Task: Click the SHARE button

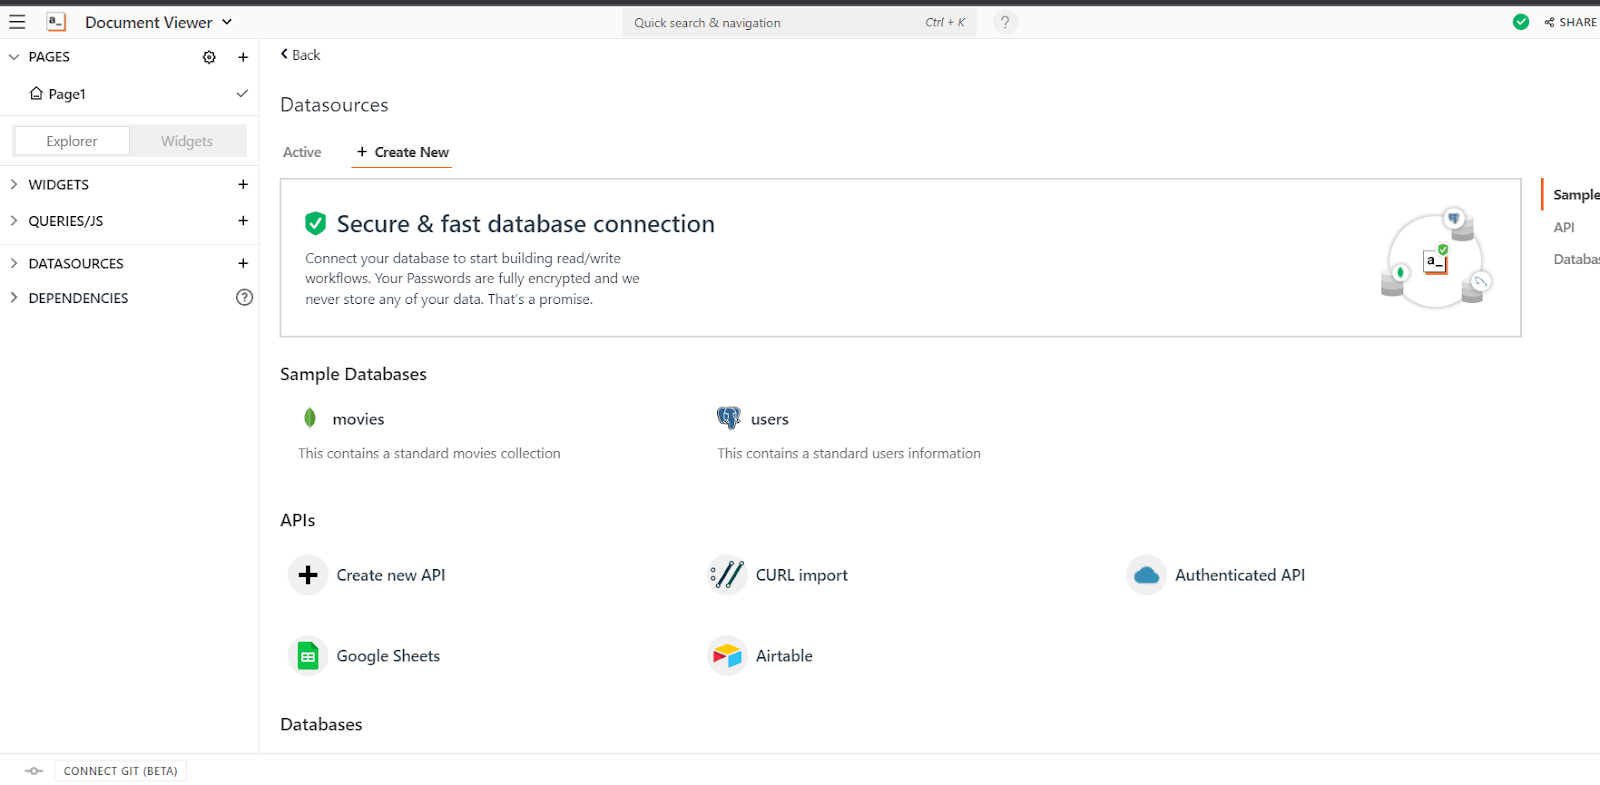Action: 1570,22
